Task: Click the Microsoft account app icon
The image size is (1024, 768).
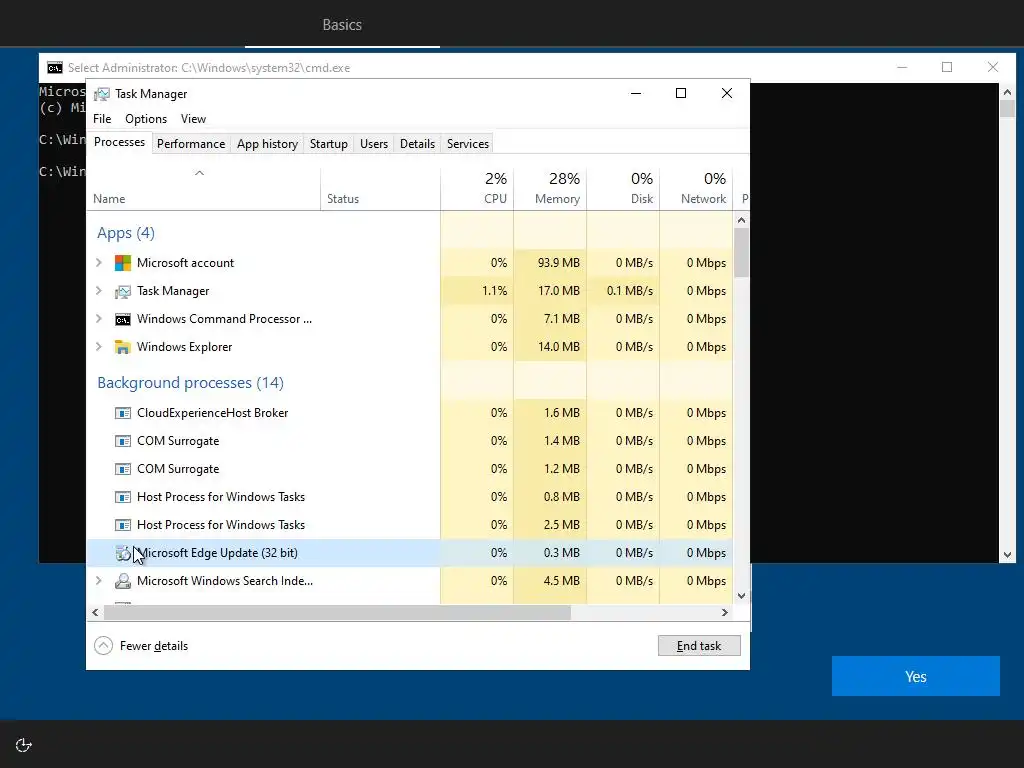Action: [123, 263]
